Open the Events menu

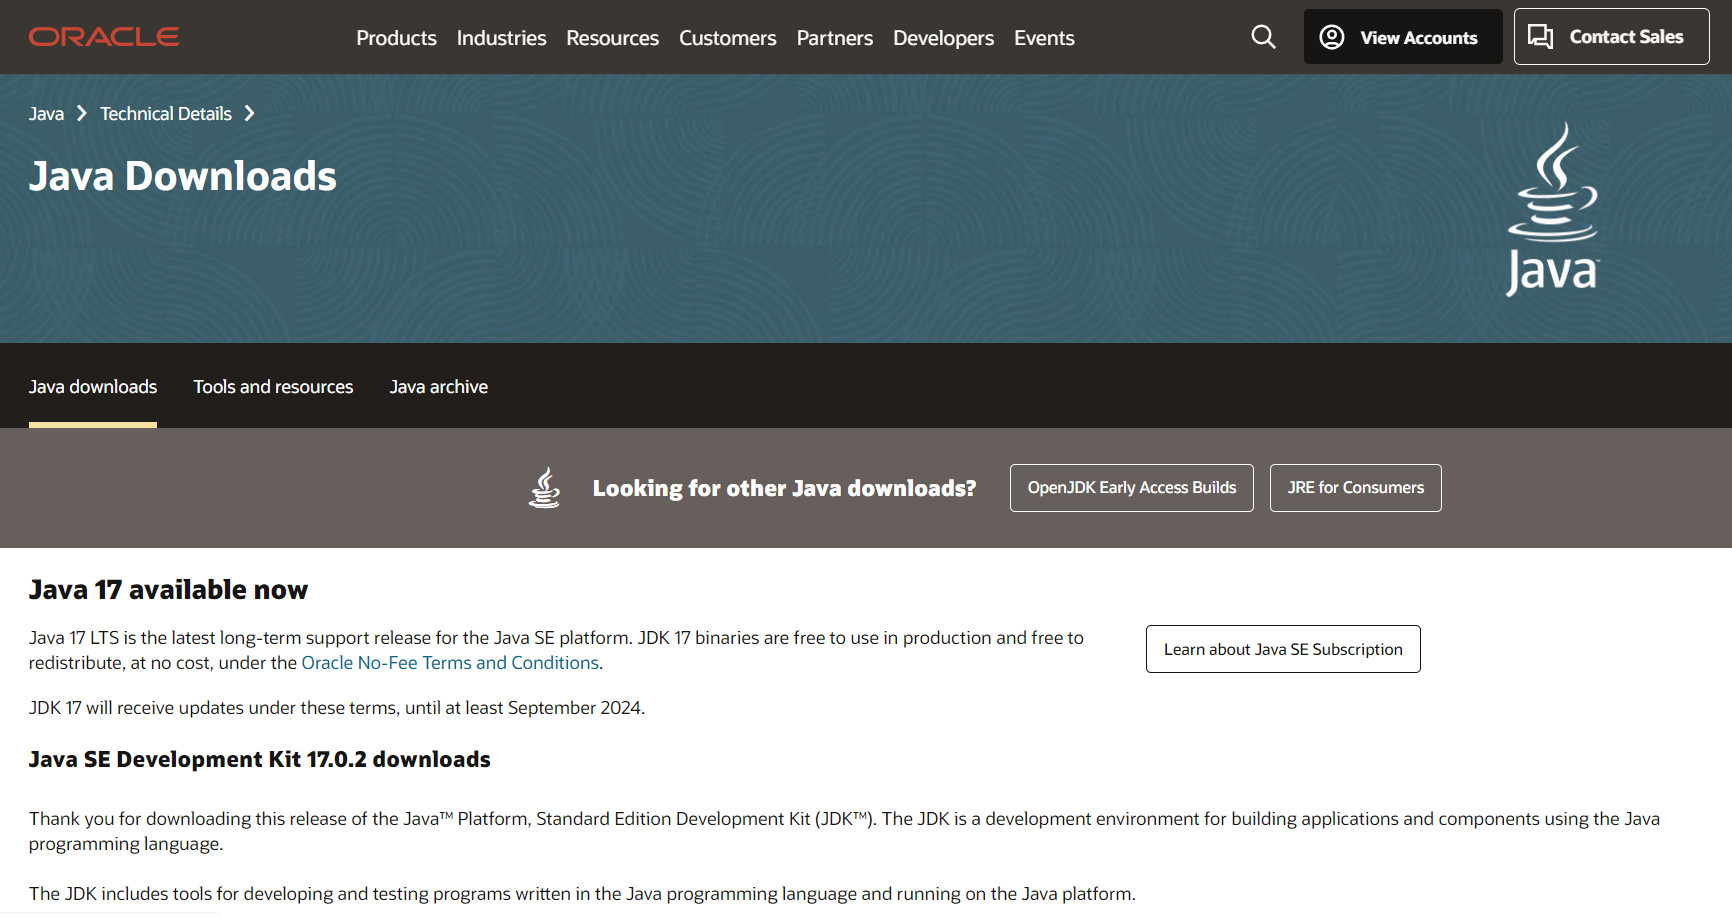pos(1044,38)
